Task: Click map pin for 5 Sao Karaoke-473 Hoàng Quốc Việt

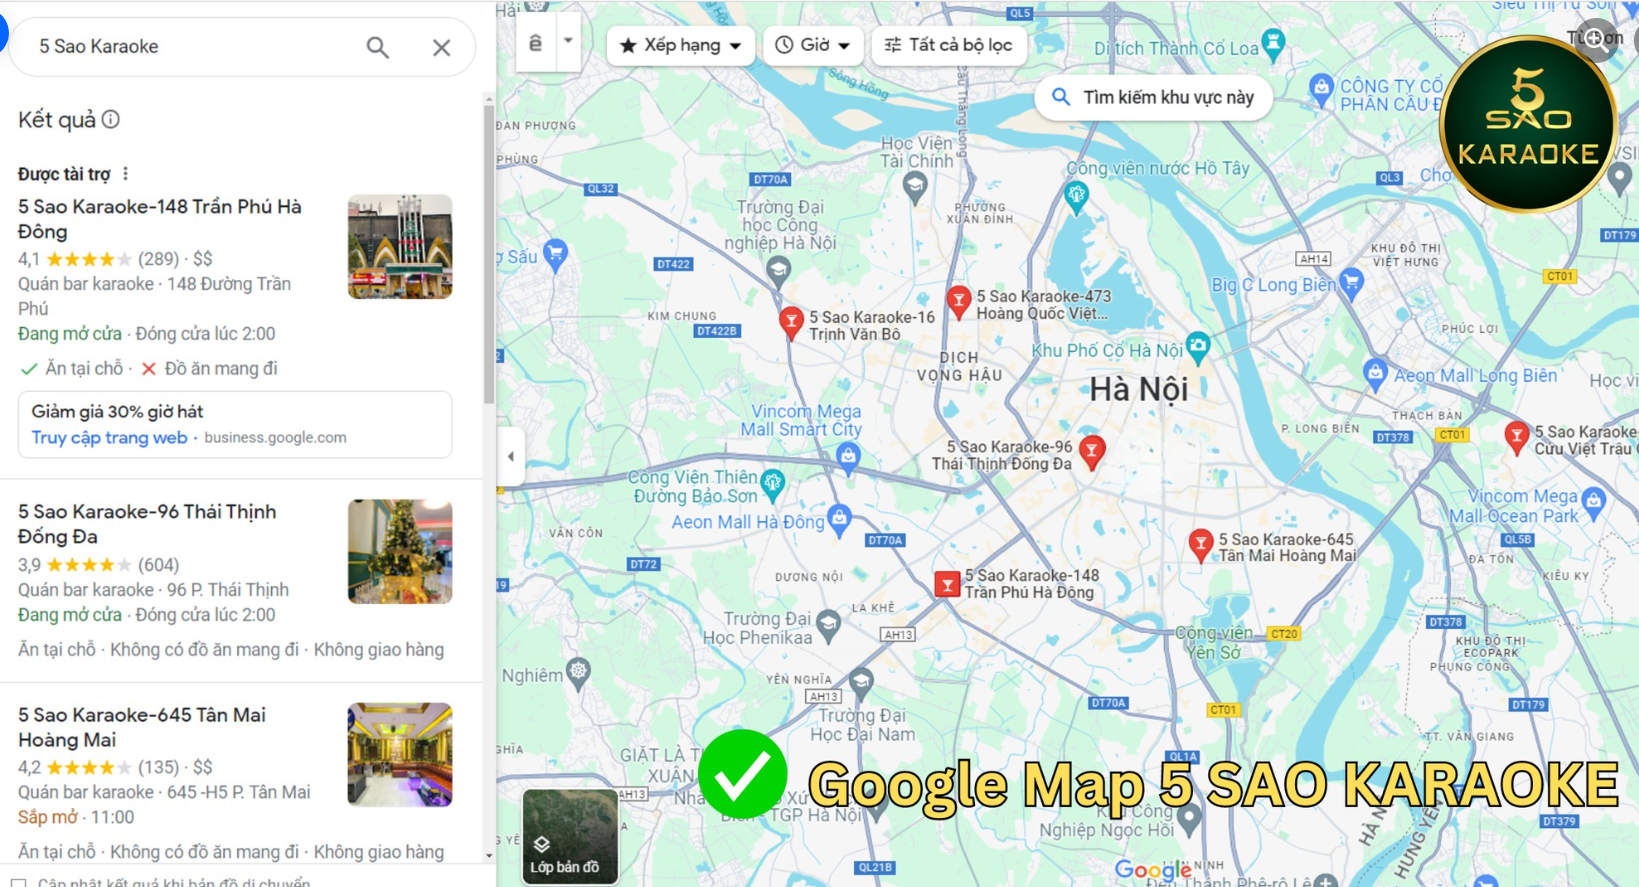Action: [958, 301]
